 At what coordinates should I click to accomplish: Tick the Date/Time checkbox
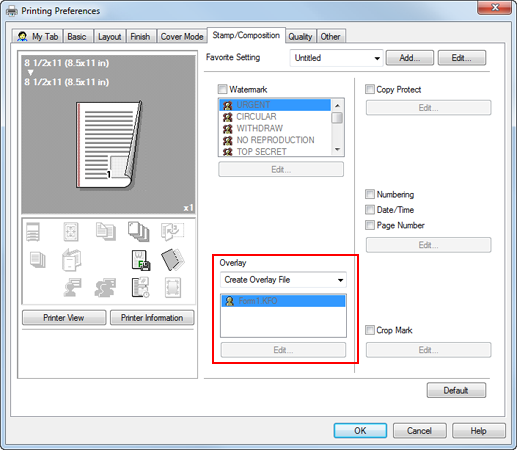pos(370,210)
